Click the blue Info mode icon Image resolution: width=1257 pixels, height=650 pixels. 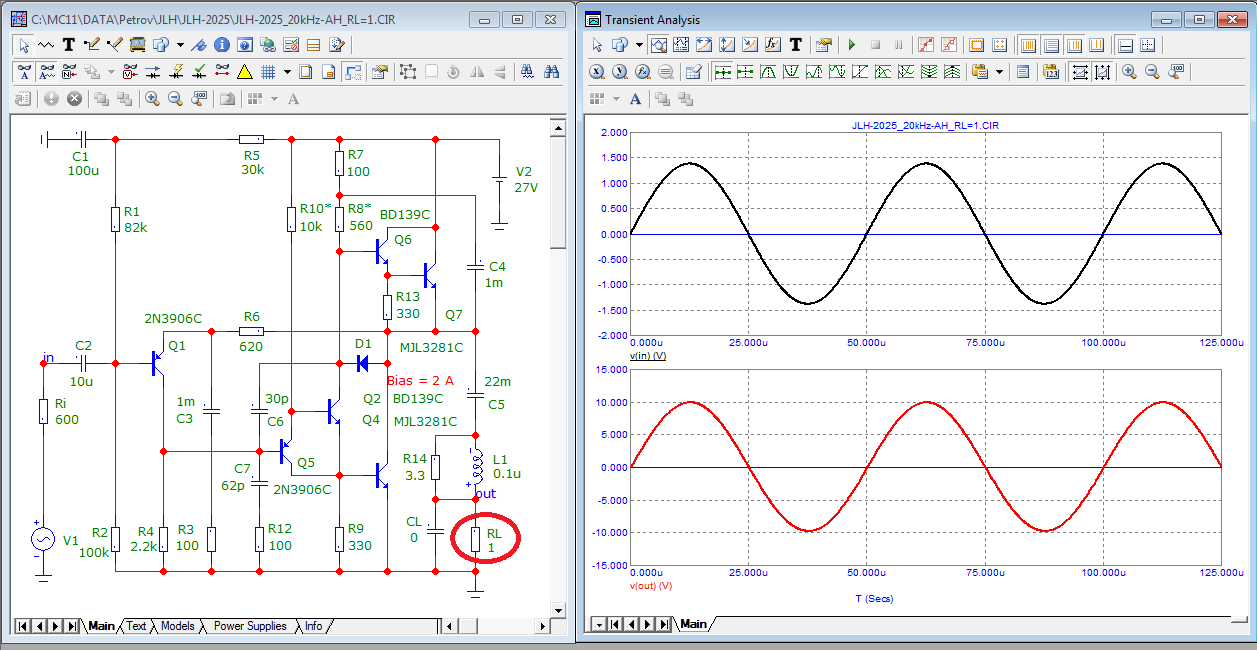(222, 45)
